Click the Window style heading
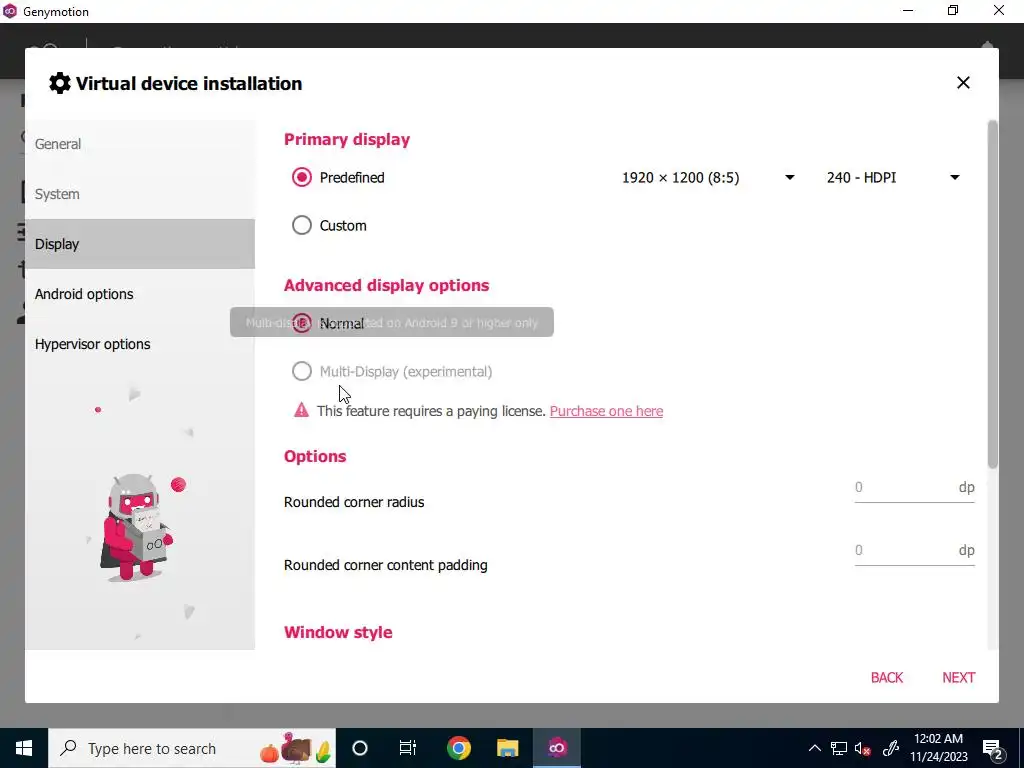 [x=338, y=632]
